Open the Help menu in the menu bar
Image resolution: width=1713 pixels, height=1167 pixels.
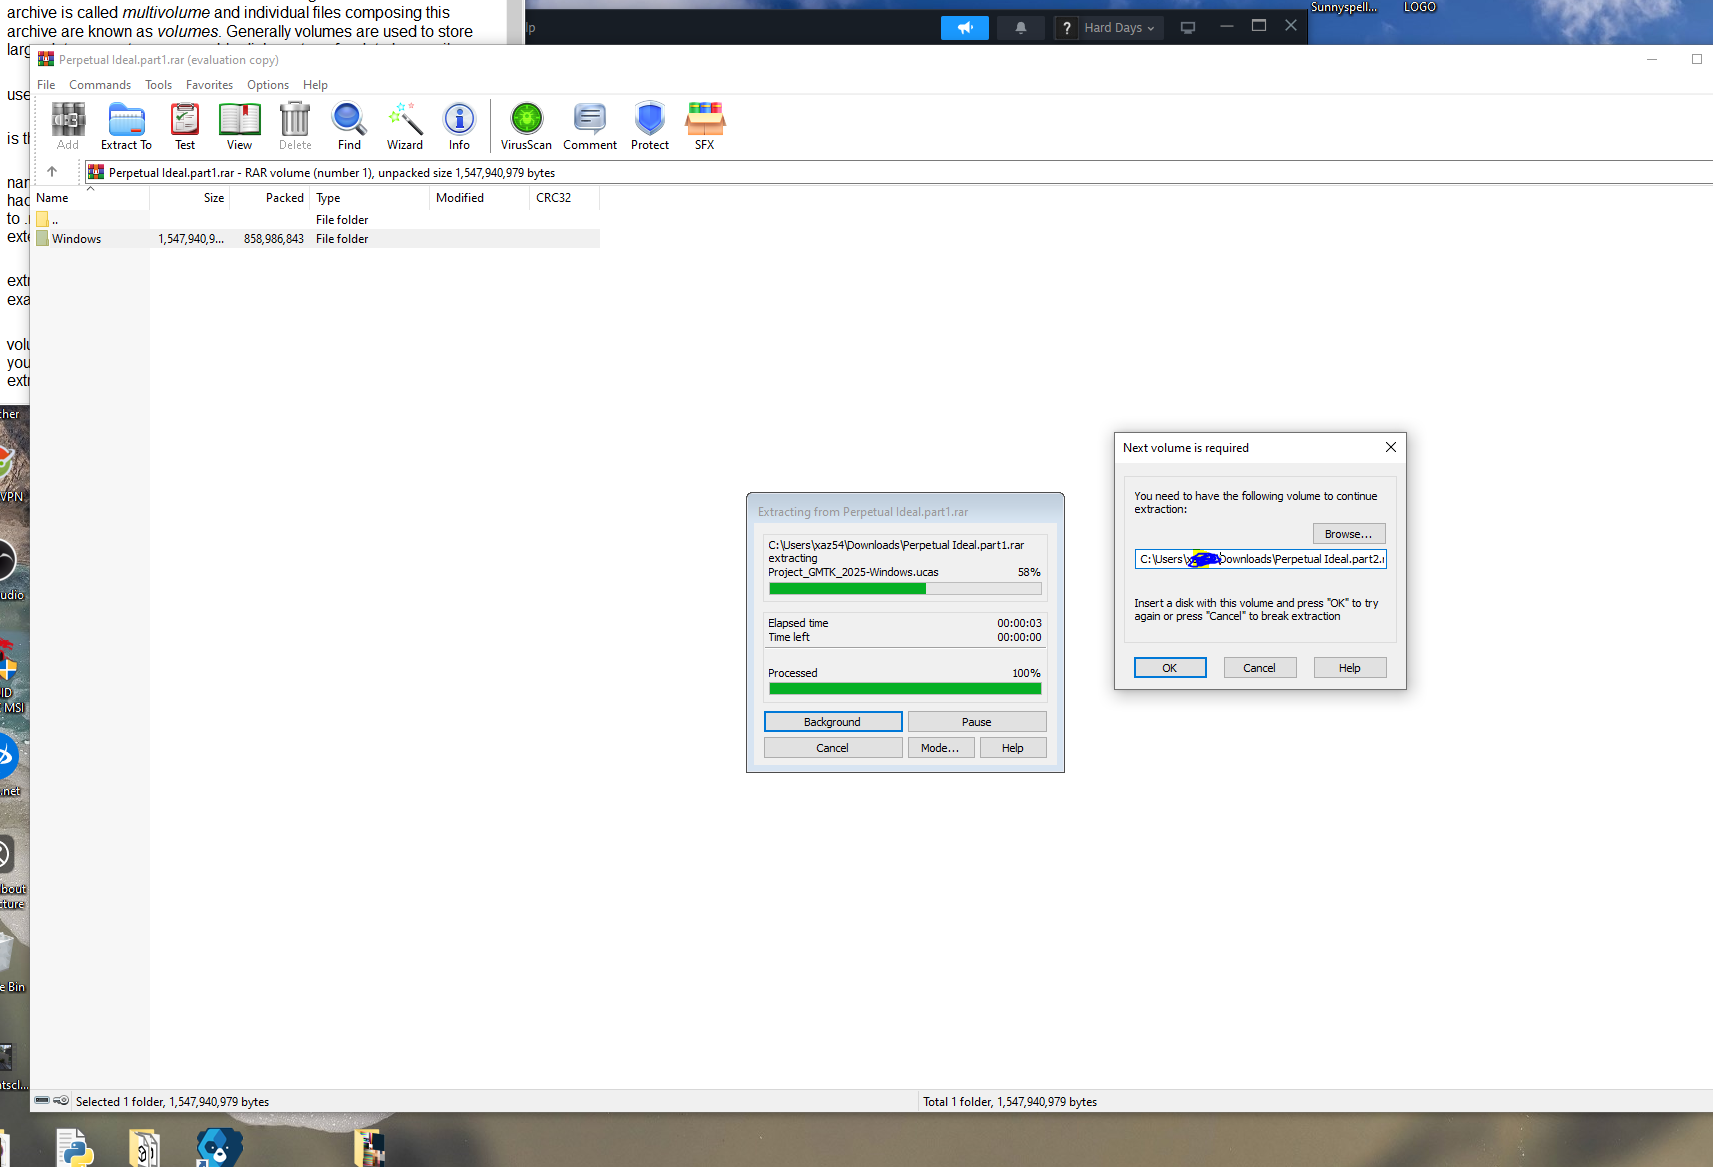pyautogui.click(x=315, y=85)
